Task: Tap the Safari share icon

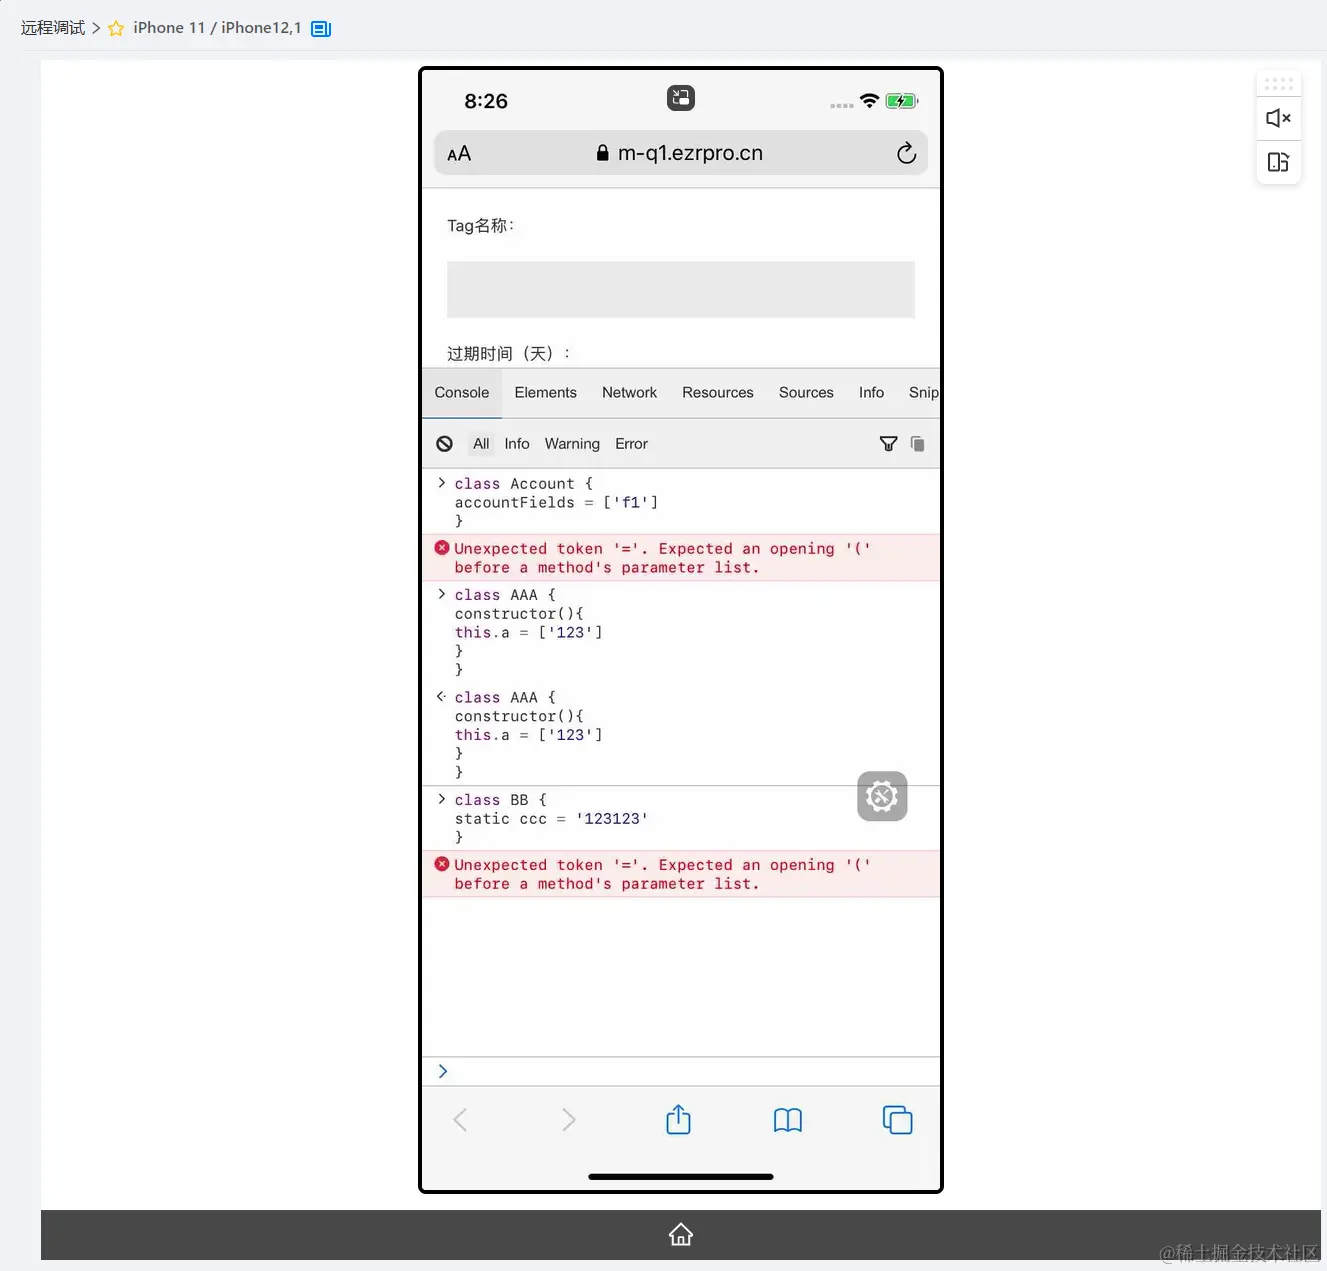Action: [x=678, y=1119]
